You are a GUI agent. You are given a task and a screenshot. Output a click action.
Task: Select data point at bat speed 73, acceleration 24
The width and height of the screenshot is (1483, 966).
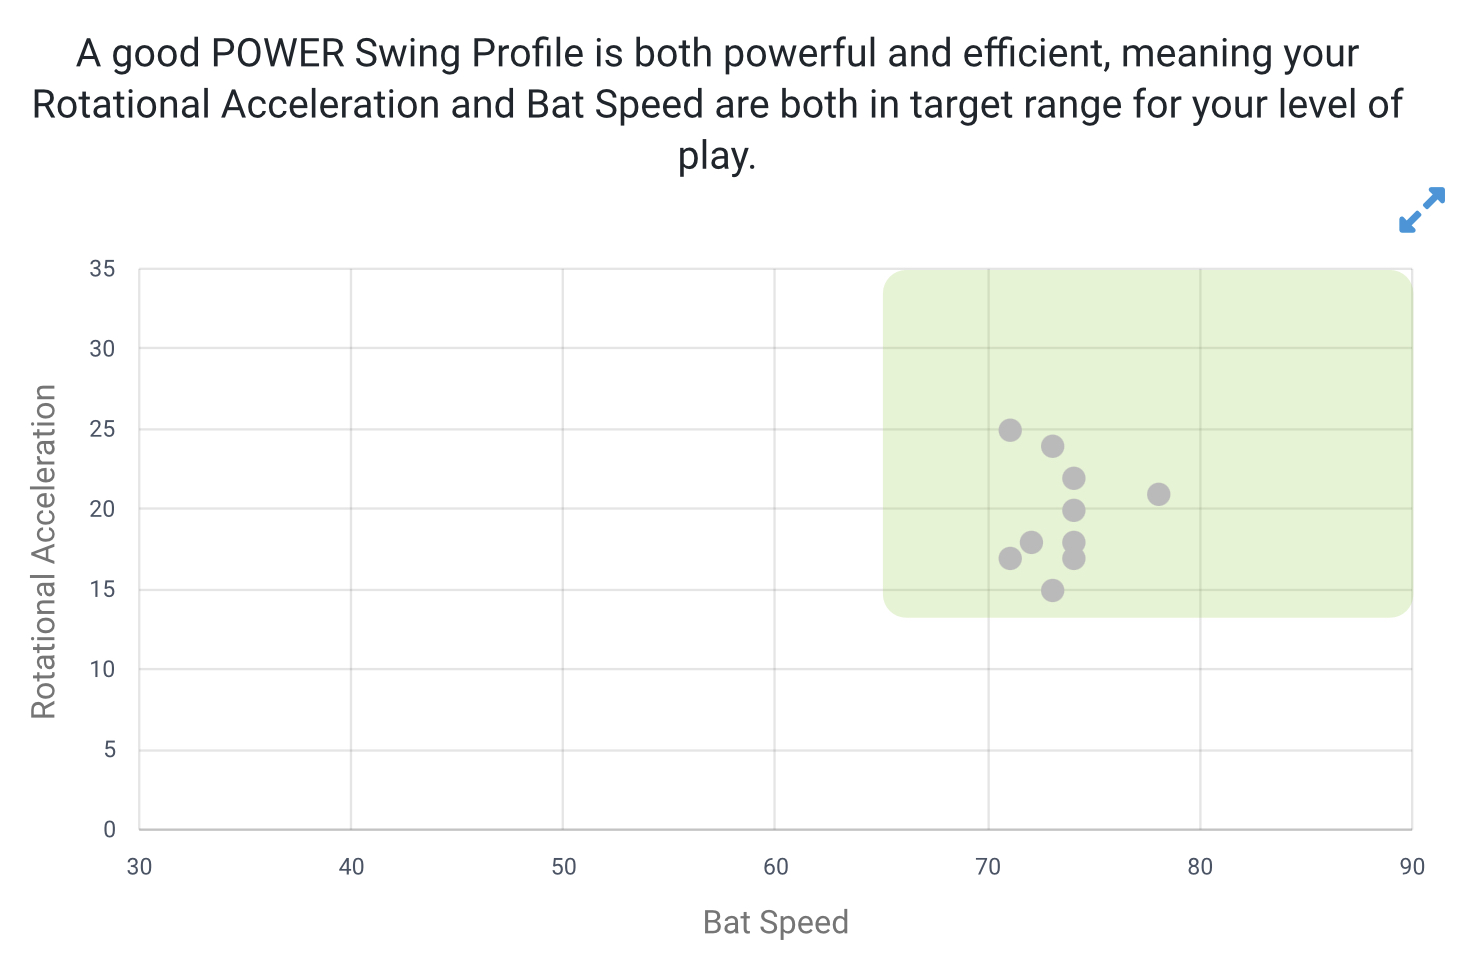tap(1052, 446)
